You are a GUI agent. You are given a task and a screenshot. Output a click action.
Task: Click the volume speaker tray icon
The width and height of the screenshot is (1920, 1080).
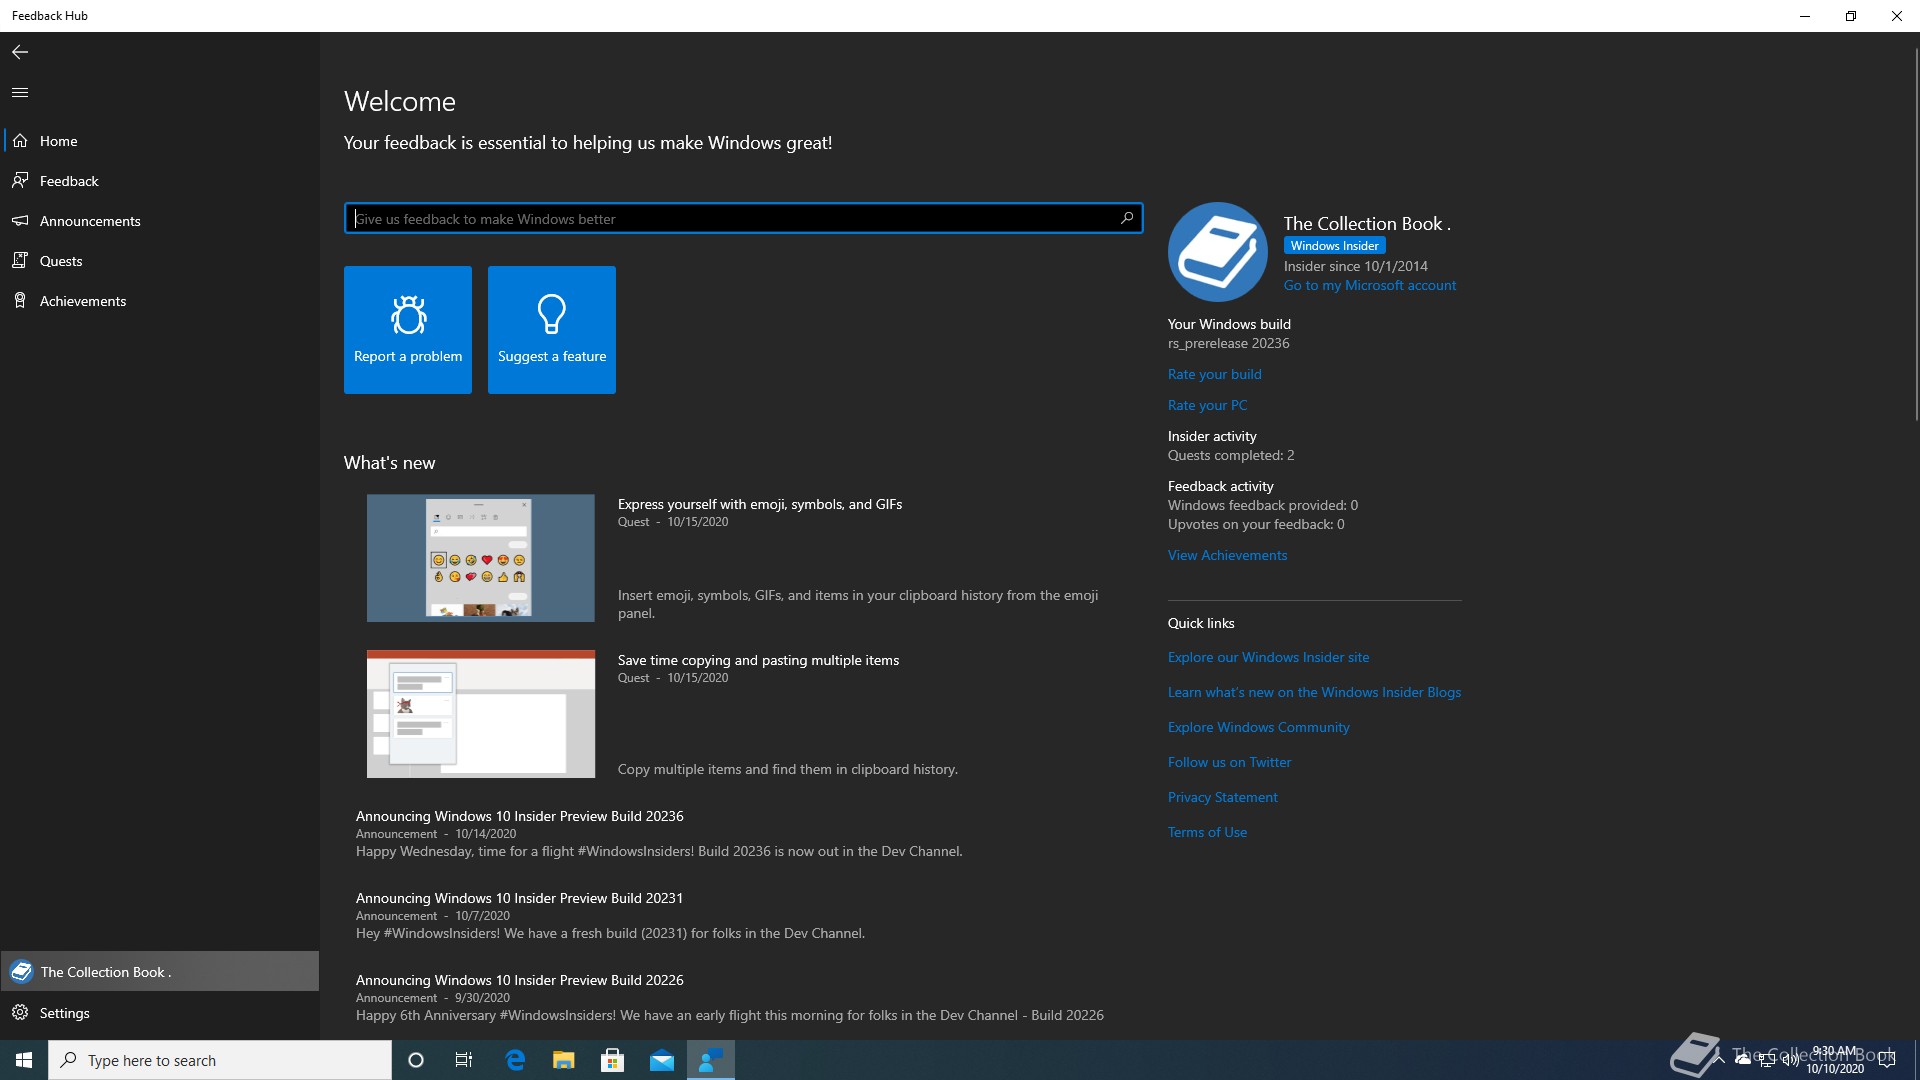click(1791, 1060)
